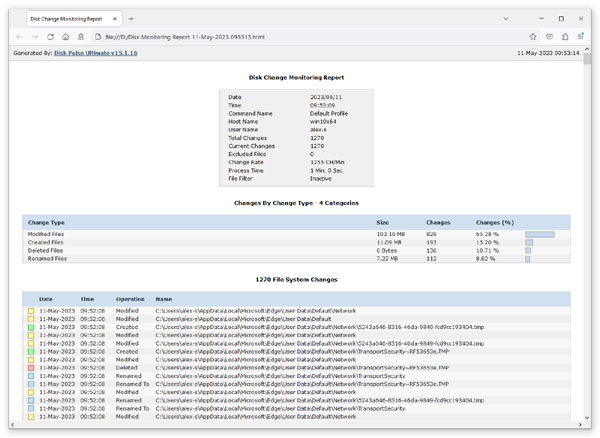
Task: Open the browser home page
Action: coord(65,37)
